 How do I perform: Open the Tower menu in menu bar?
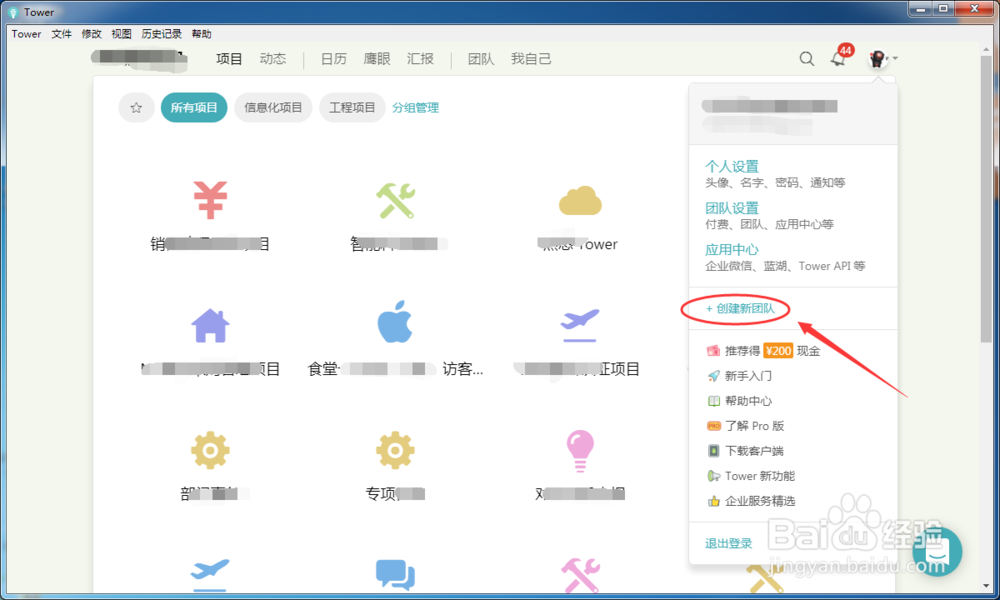[26, 34]
